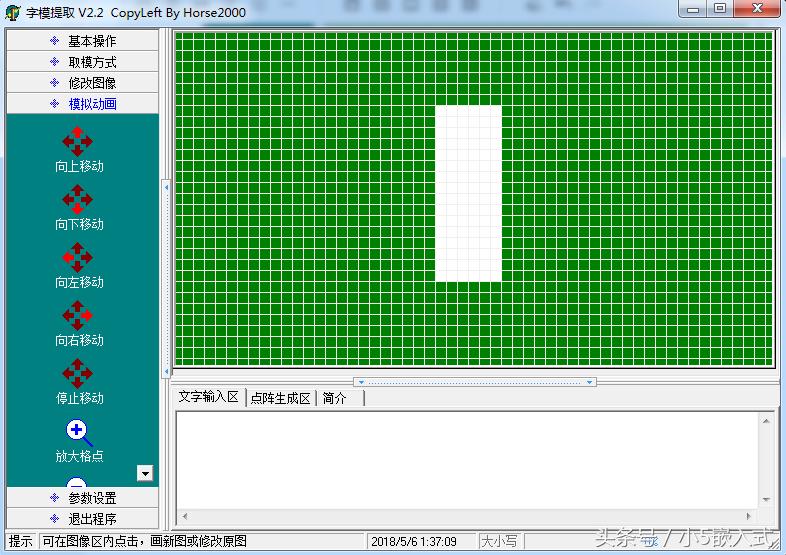This screenshot has width=786, height=555.
Task: Click the zoom in grid (放大格点) magnifier icon
Action: tap(78, 431)
